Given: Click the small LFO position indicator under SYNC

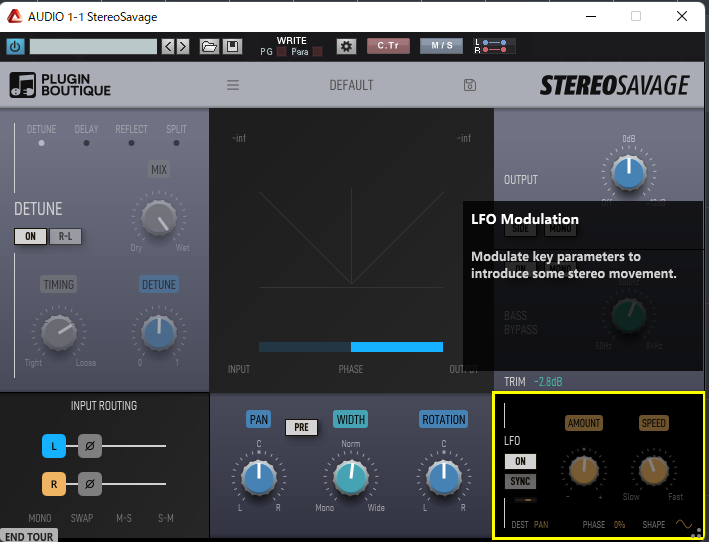Looking at the screenshot, I should click(525, 500).
